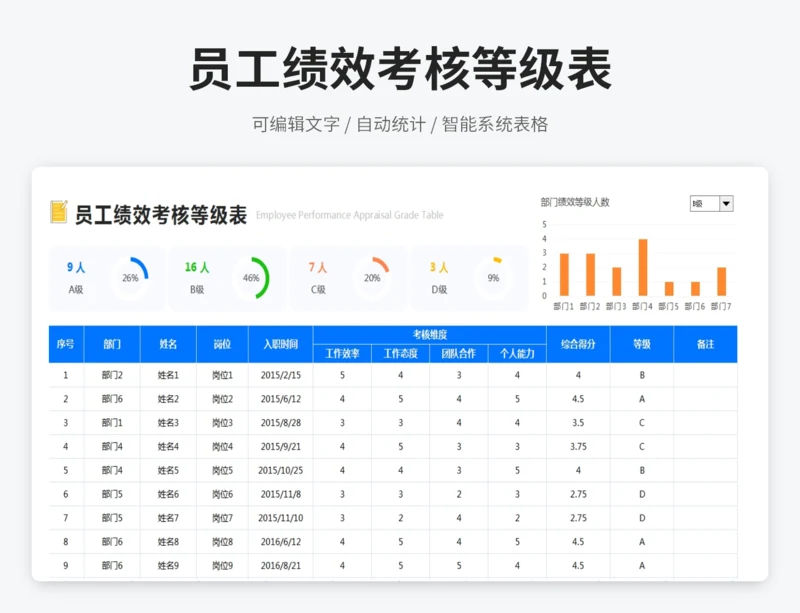Click the name cell 姓名7
Viewport: 800px width, 613px height.
[x=168, y=518]
